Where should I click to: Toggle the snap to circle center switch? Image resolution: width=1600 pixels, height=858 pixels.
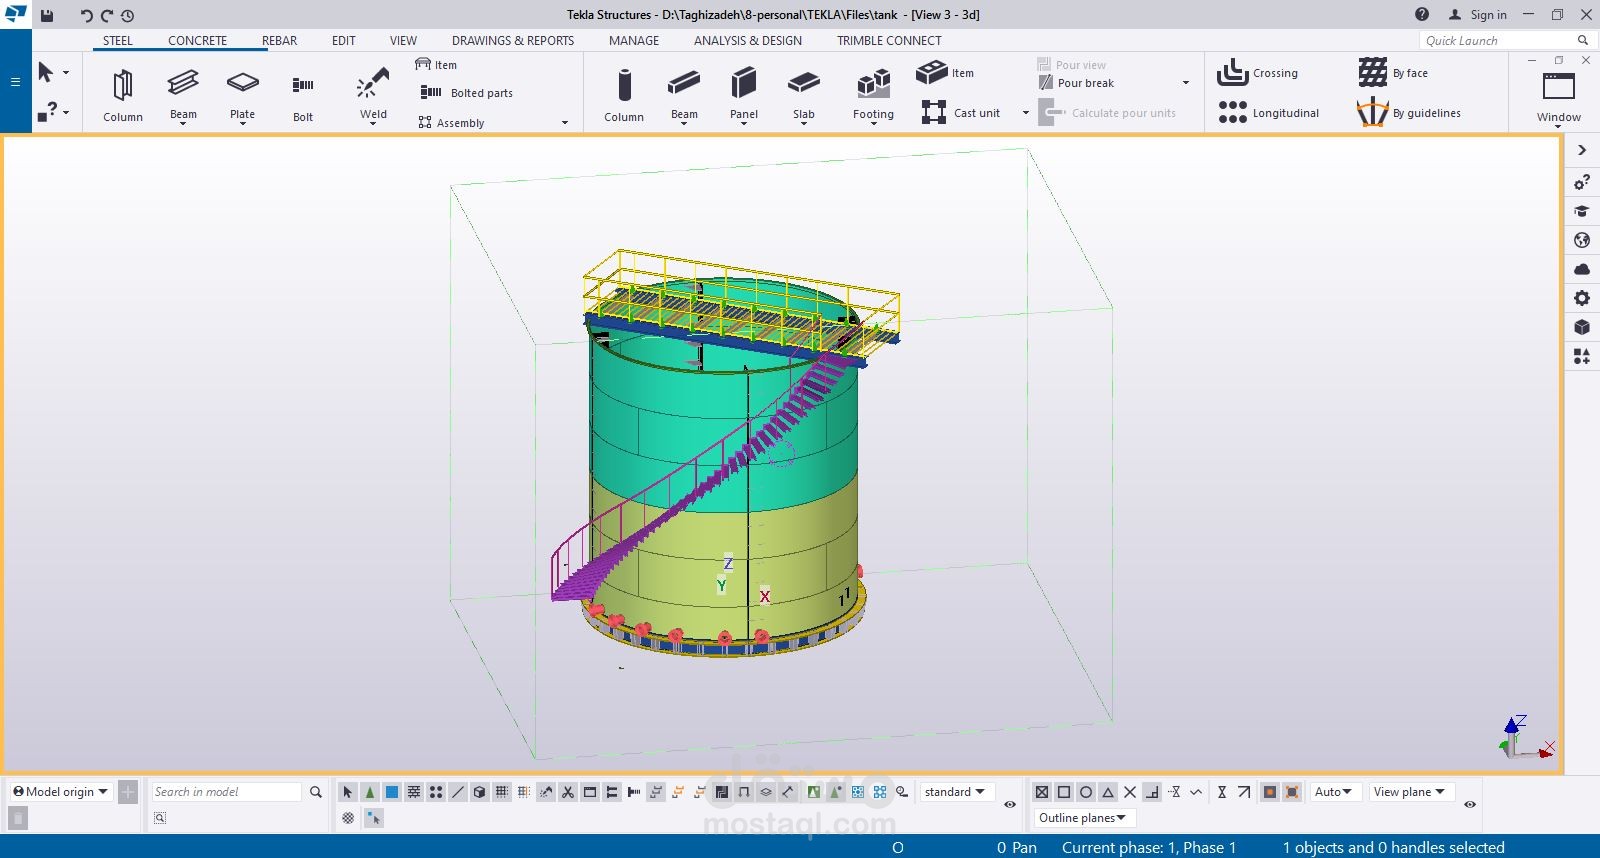tap(1086, 792)
